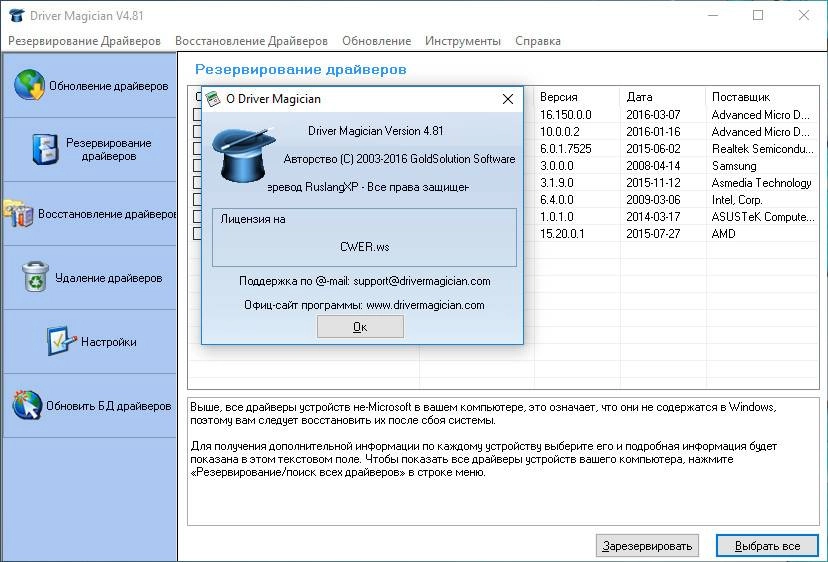828x562 pixels.
Task: Minimize the Driver Magician window
Action: 713,15
